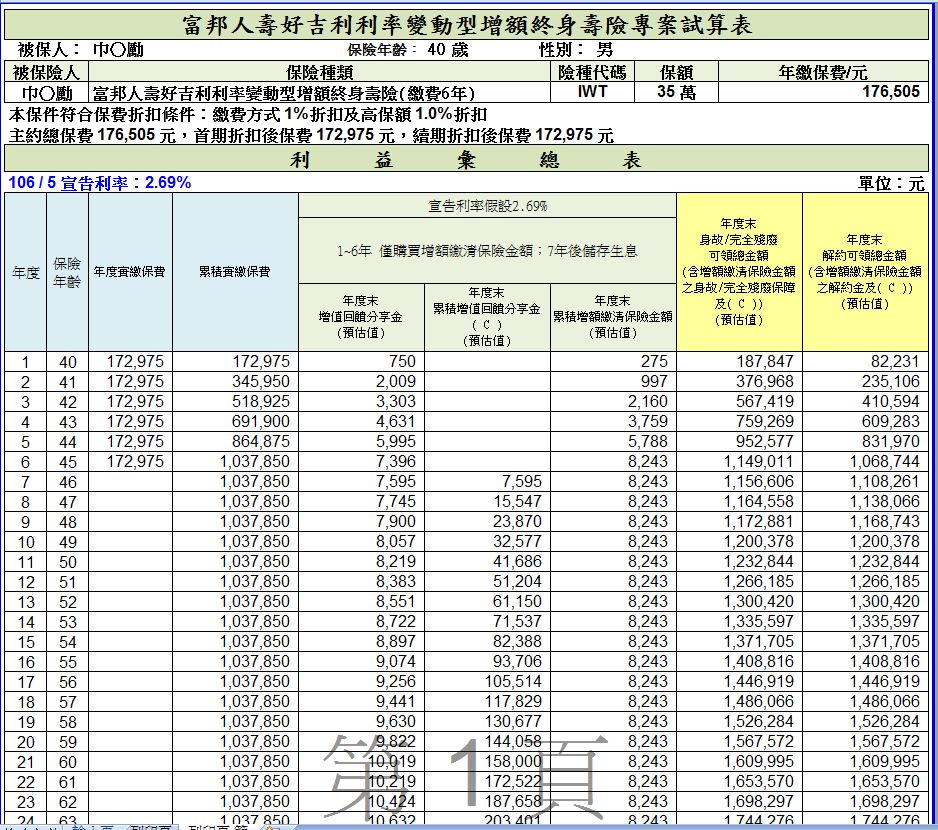Select the cell containing 1,164,558
Image resolution: width=938 pixels, height=830 pixels.
point(739,501)
